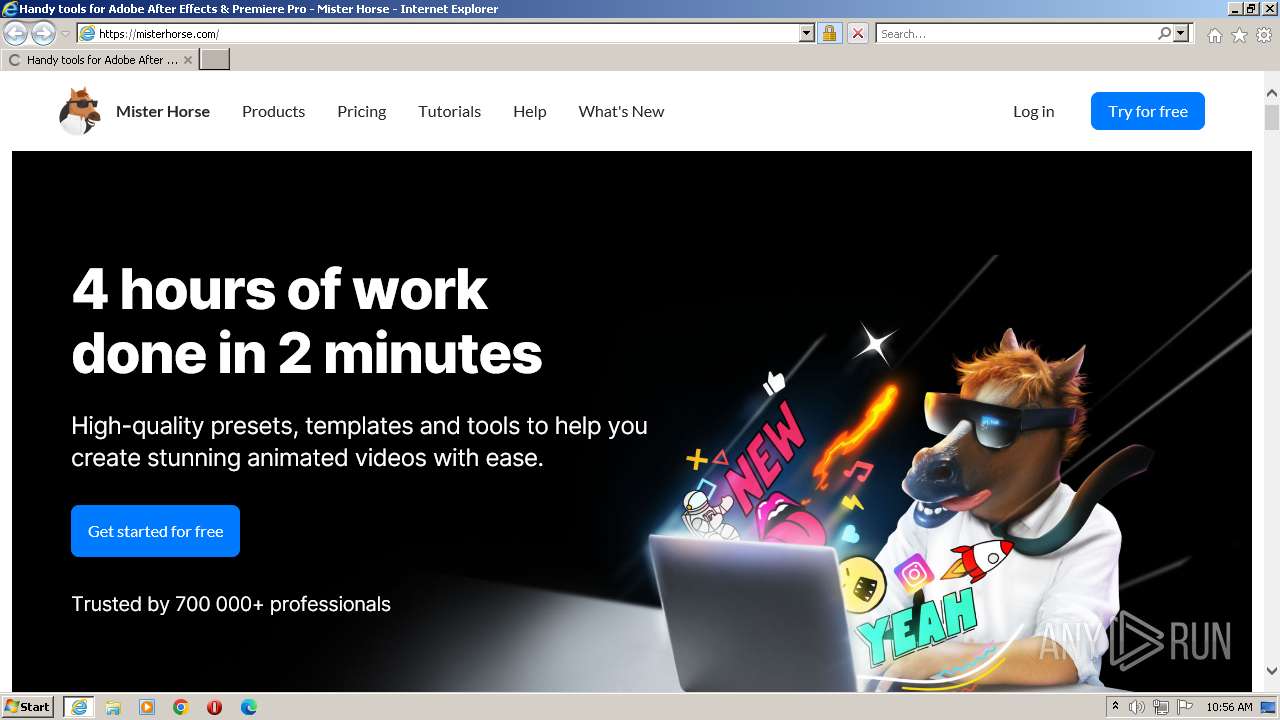Click the Mister Horse logo icon

(x=79, y=111)
